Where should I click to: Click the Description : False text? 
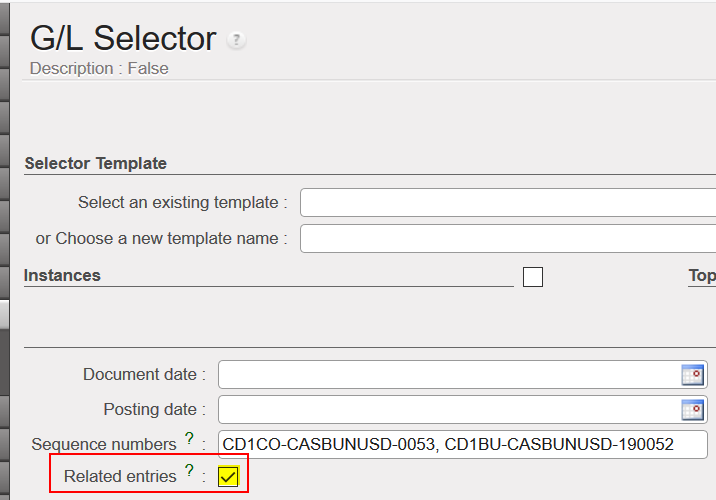(99, 69)
